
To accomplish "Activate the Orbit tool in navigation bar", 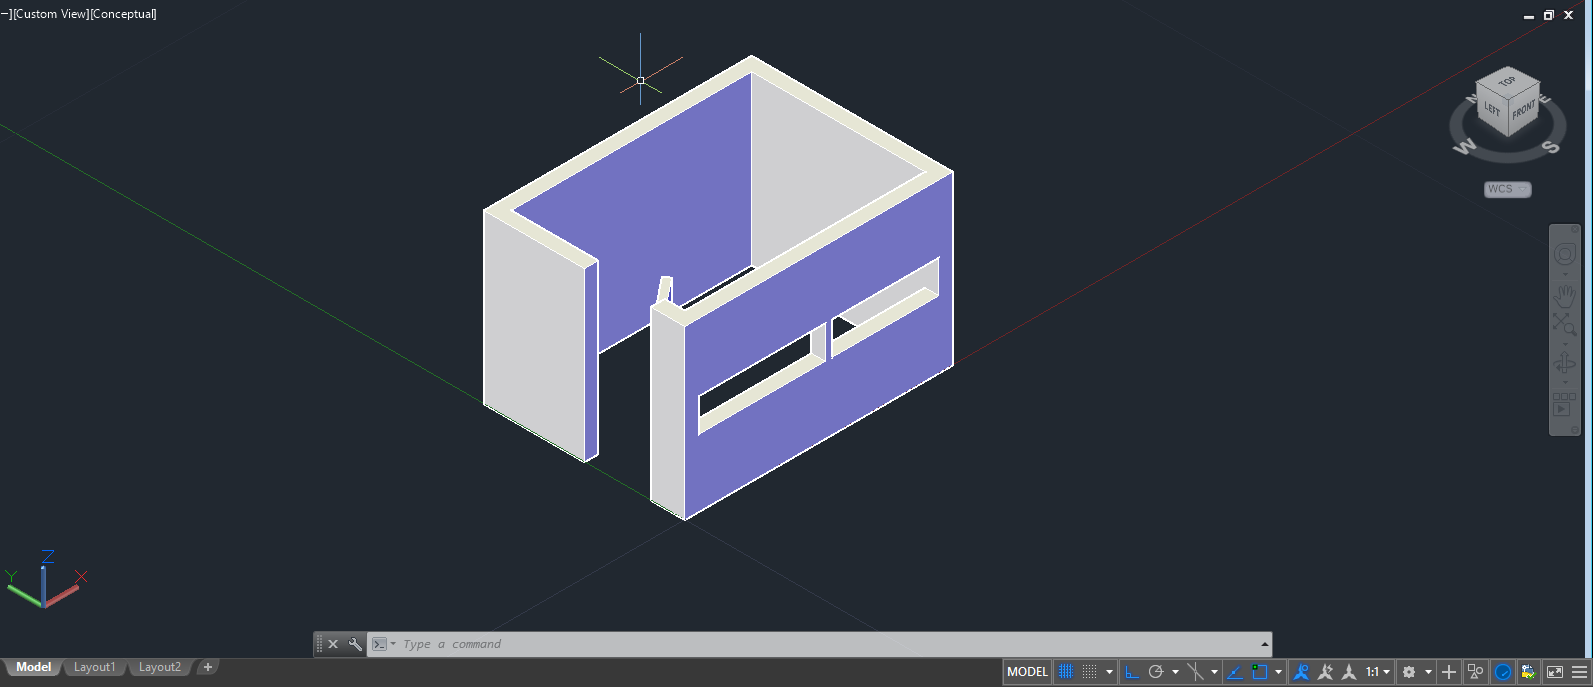I will [1564, 363].
